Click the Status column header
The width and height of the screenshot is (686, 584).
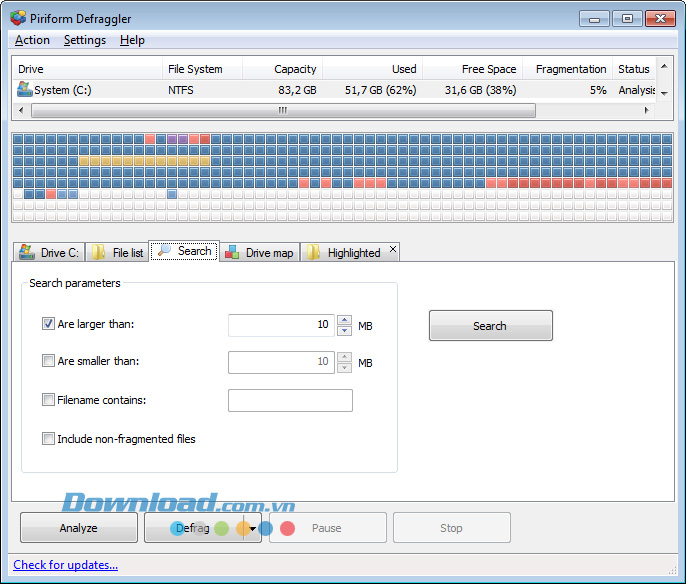point(634,69)
